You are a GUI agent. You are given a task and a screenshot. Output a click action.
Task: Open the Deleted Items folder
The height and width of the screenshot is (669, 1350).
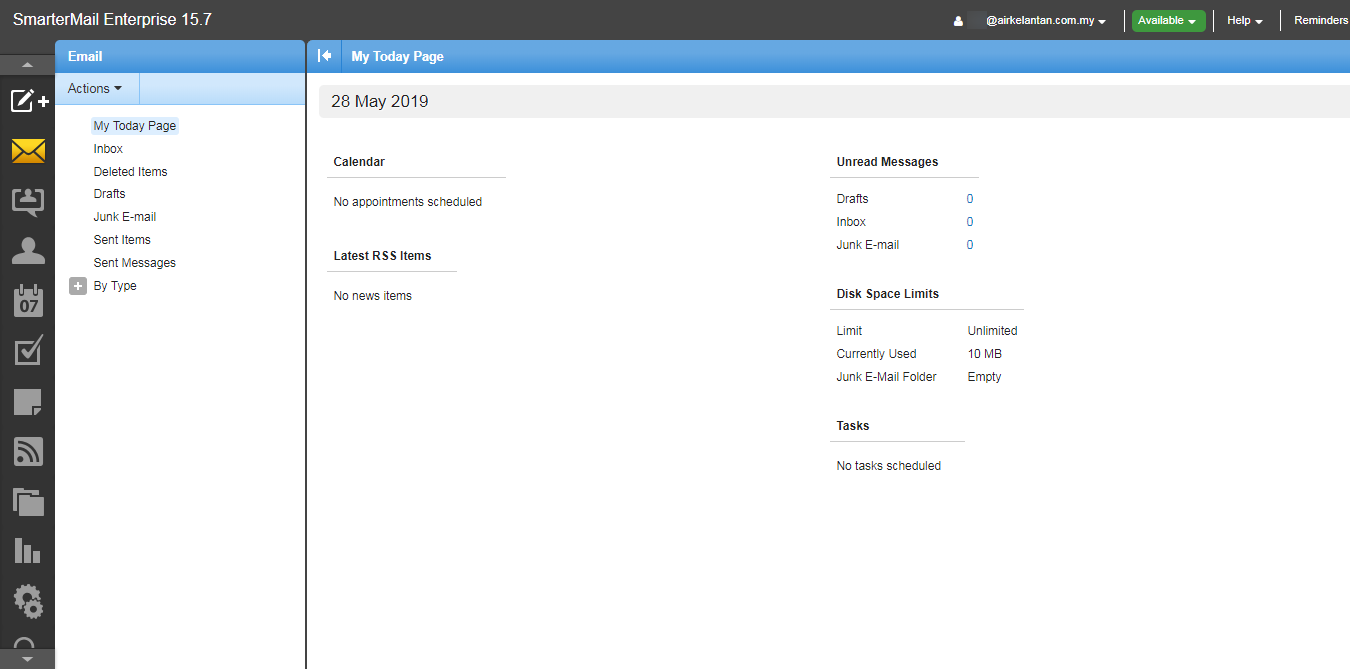[130, 172]
